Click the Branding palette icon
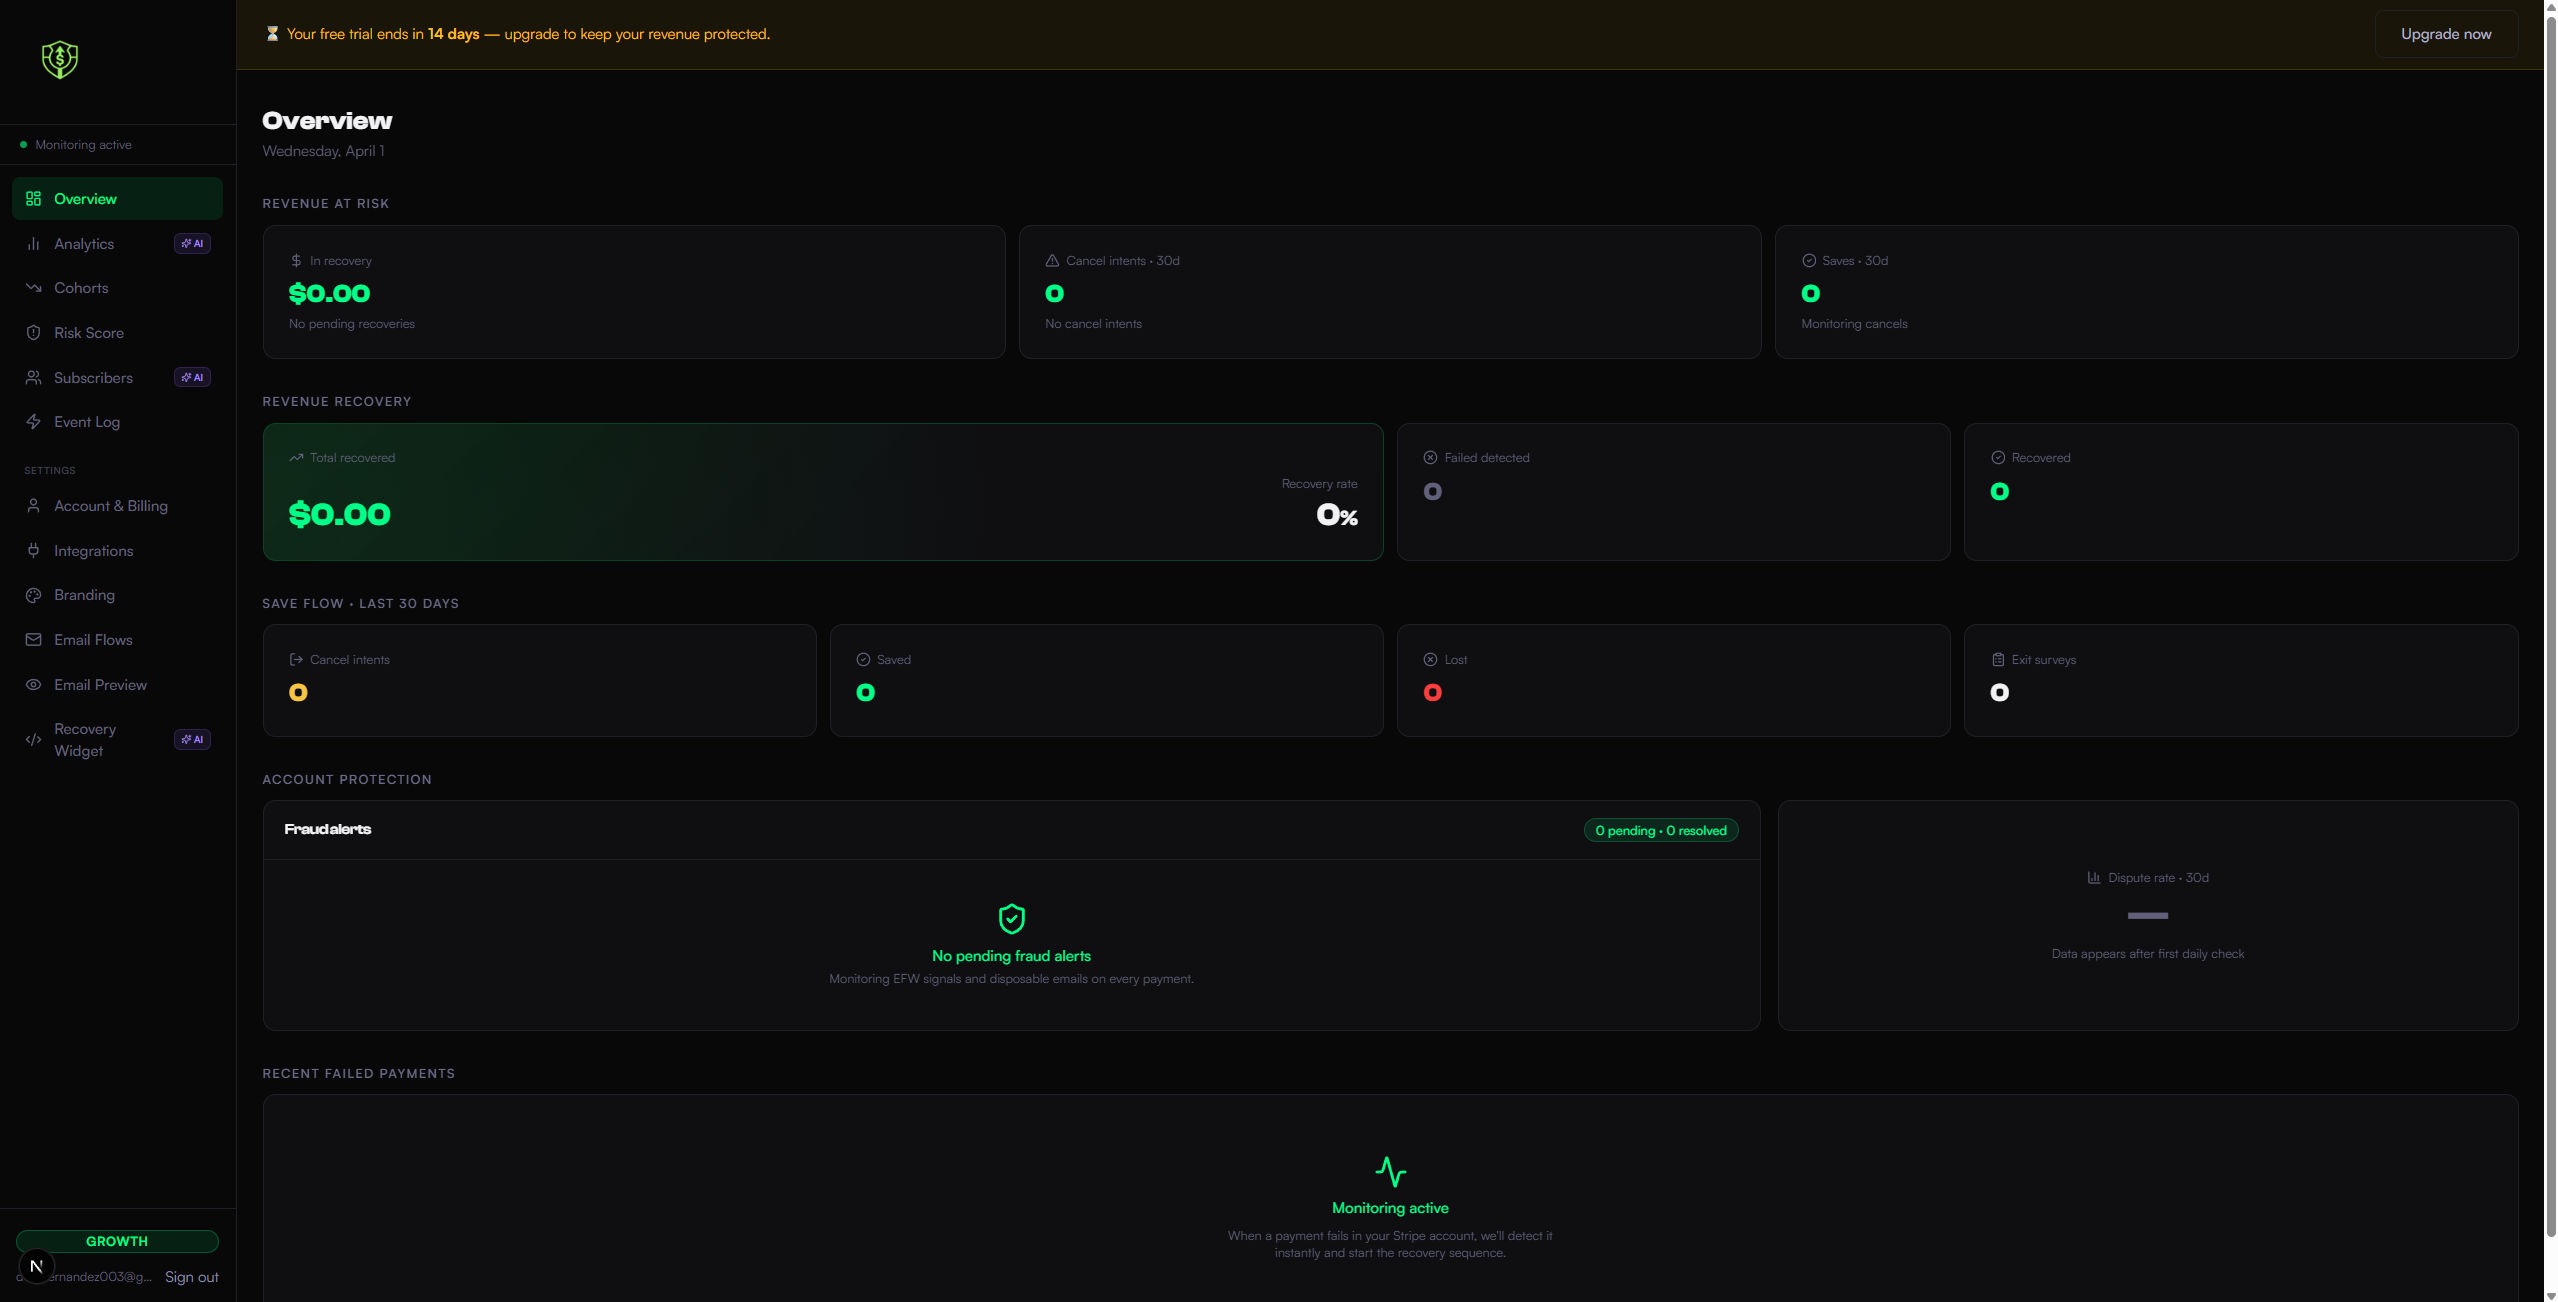This screenshot has height=1302, width=2558. [x=33, y=594]
